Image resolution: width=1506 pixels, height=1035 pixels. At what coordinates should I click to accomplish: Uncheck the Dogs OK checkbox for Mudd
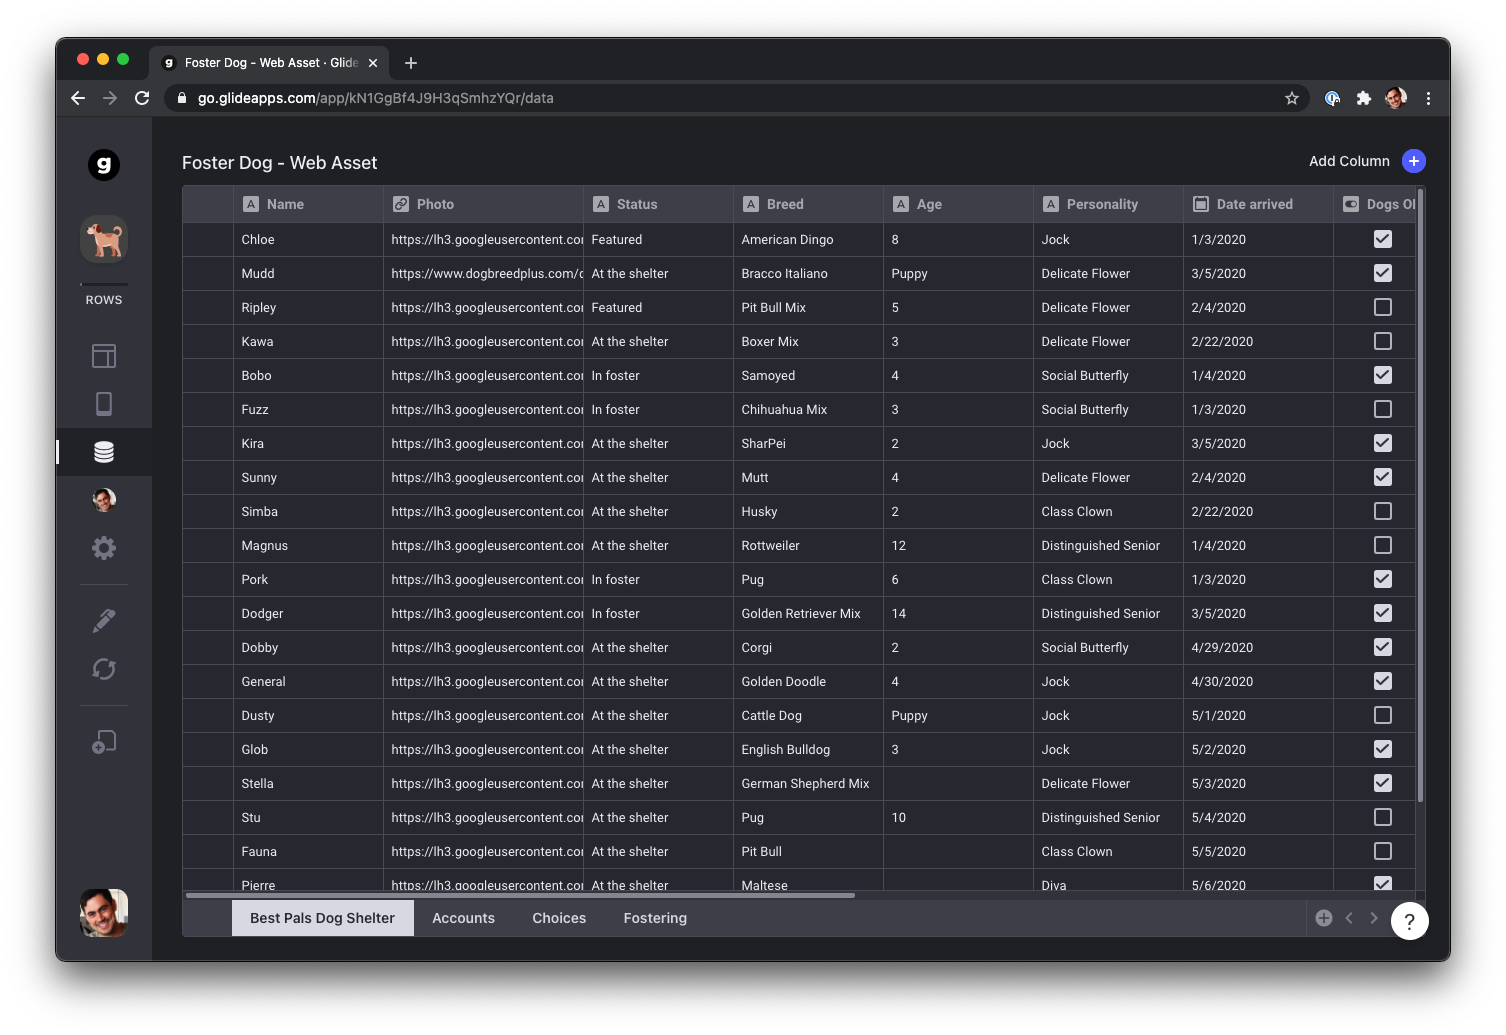[x=1383, y=273]
